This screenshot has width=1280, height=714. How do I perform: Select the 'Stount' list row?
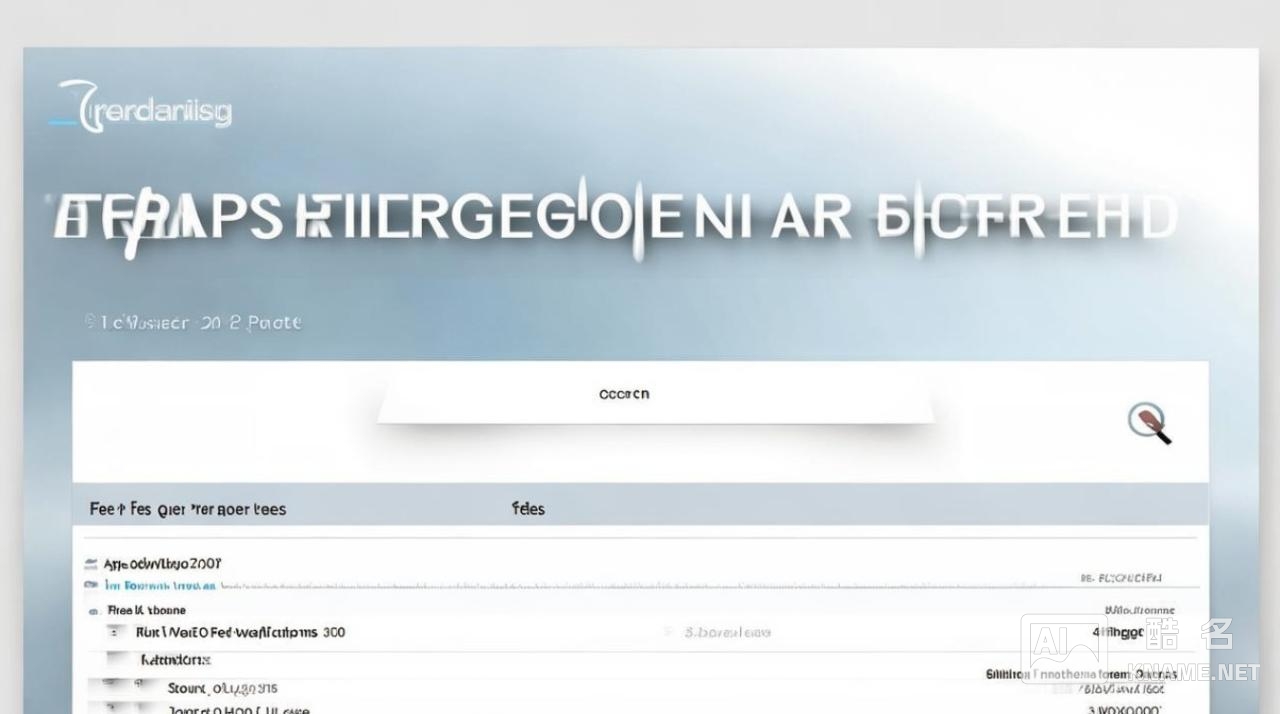pos(222,688)
